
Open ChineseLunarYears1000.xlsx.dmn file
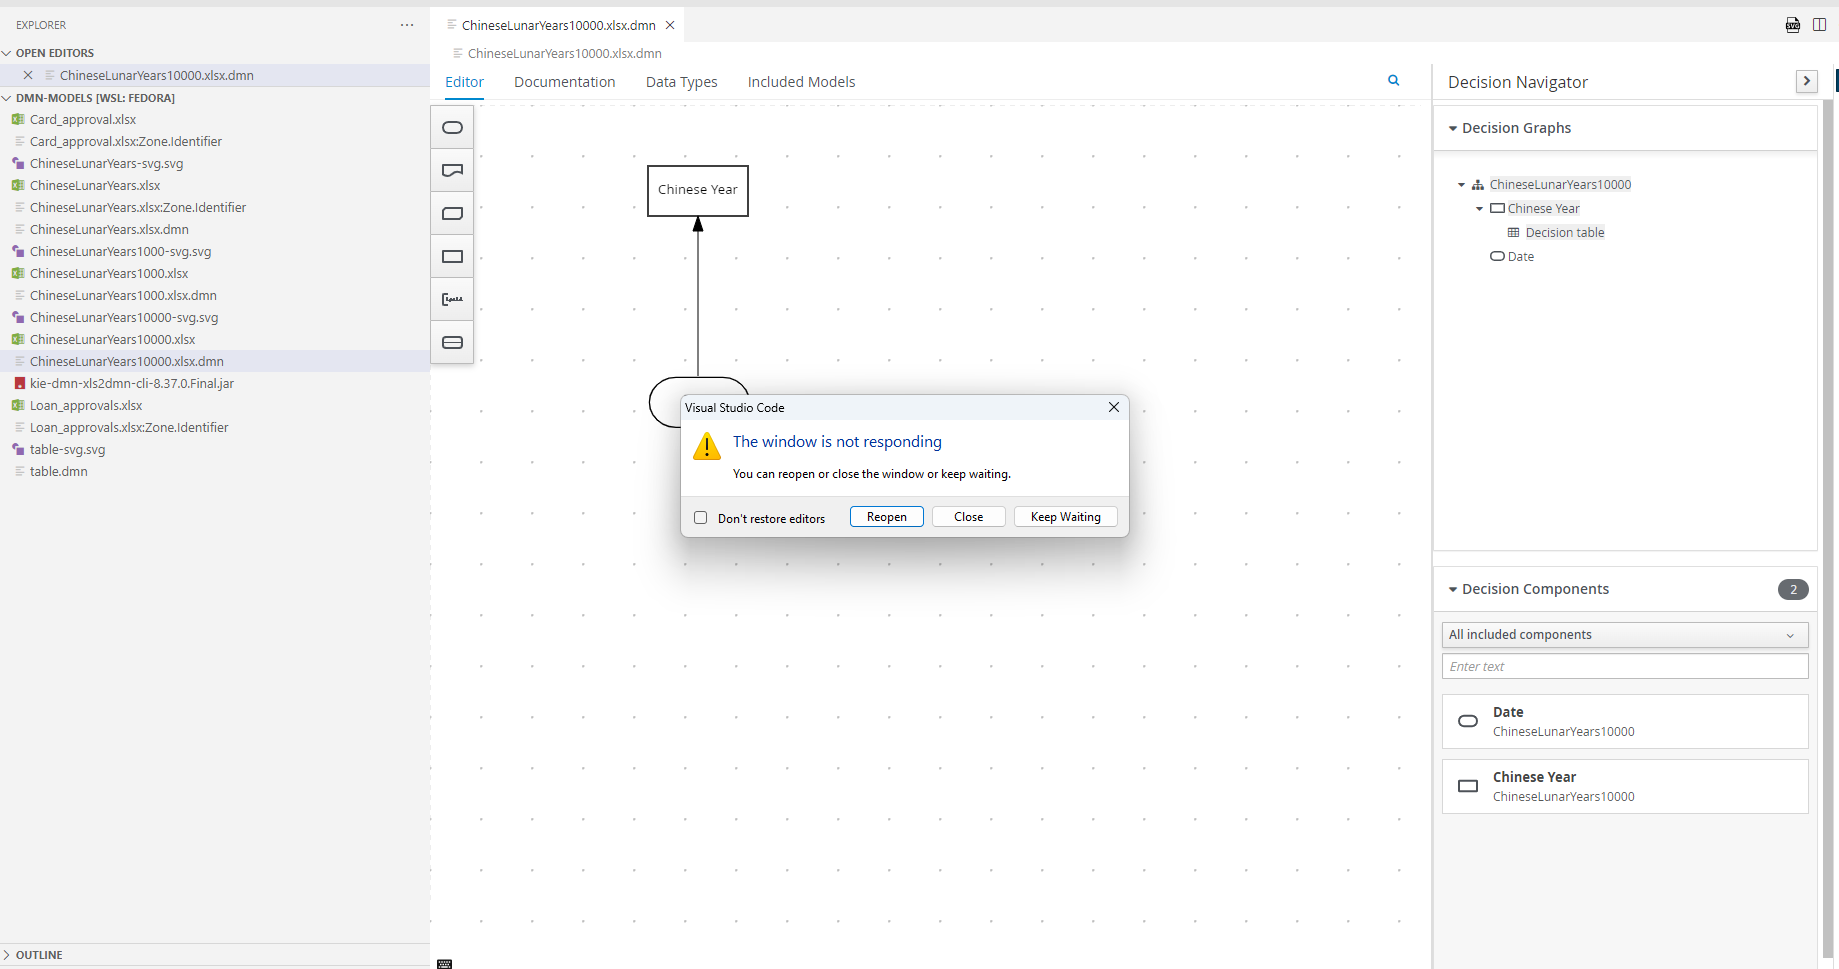pyautogui.click(x=123, y=295)
